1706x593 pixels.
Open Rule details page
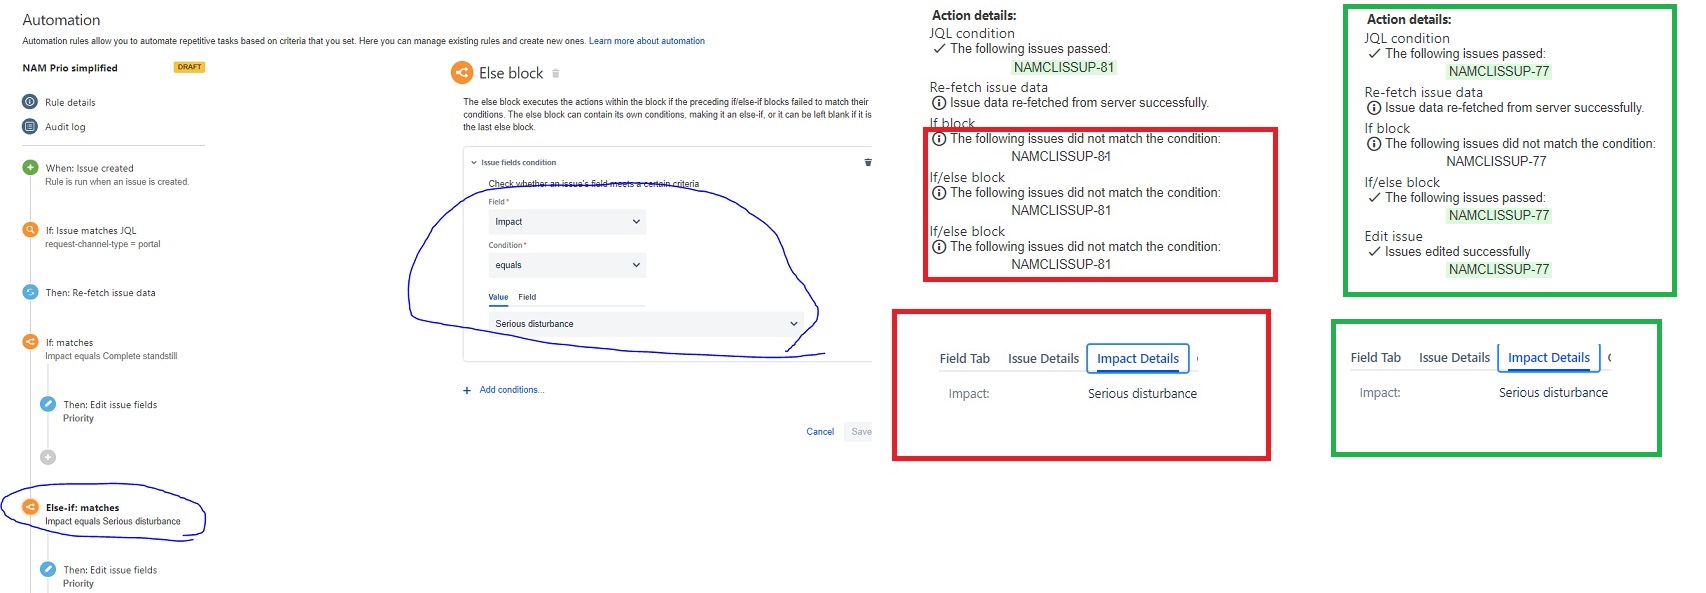pos(70,102)
